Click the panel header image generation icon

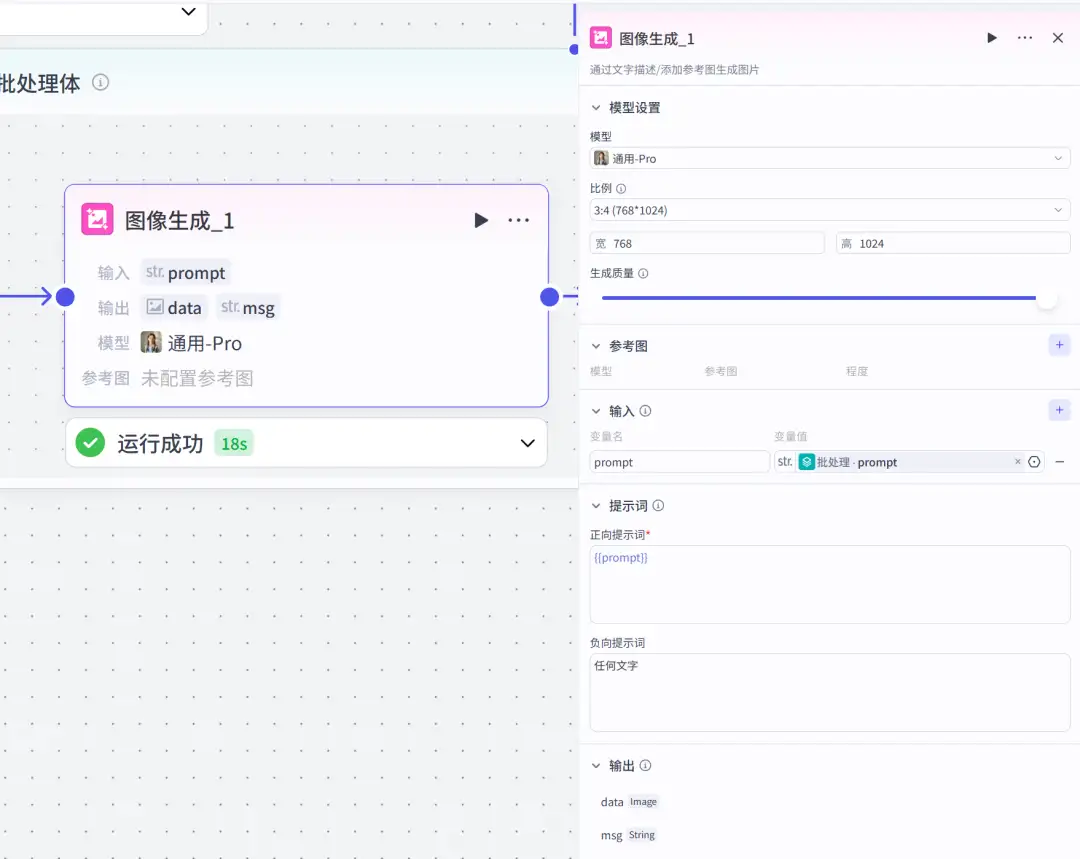click(x=601, y=38)
